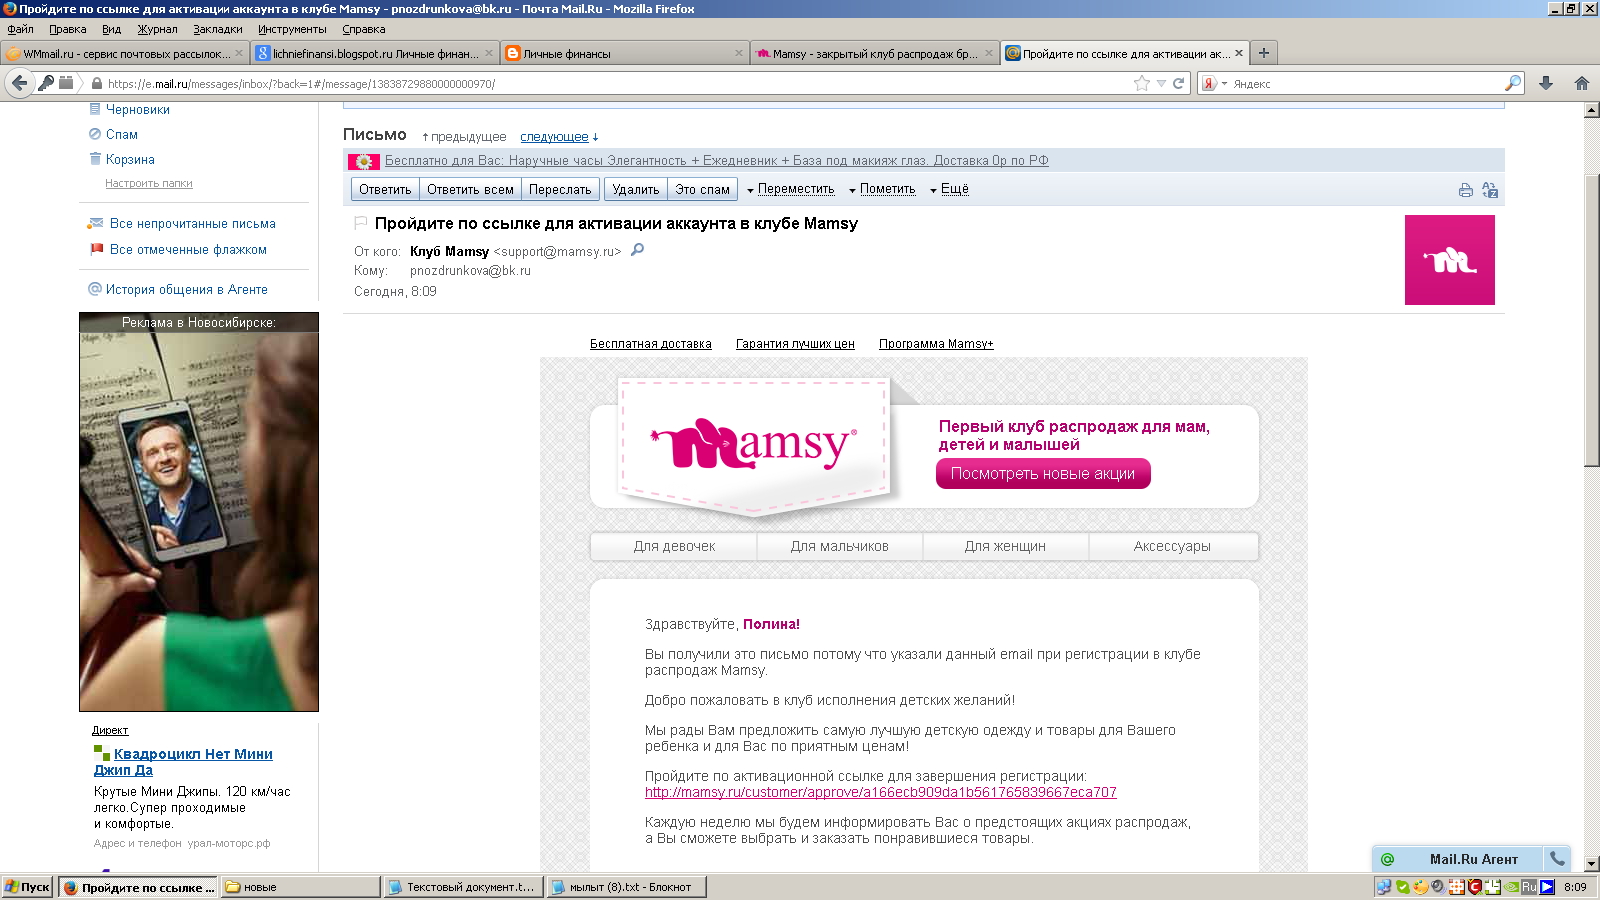
Task: Select Для девочек tab in email
Action: [674, 546]
